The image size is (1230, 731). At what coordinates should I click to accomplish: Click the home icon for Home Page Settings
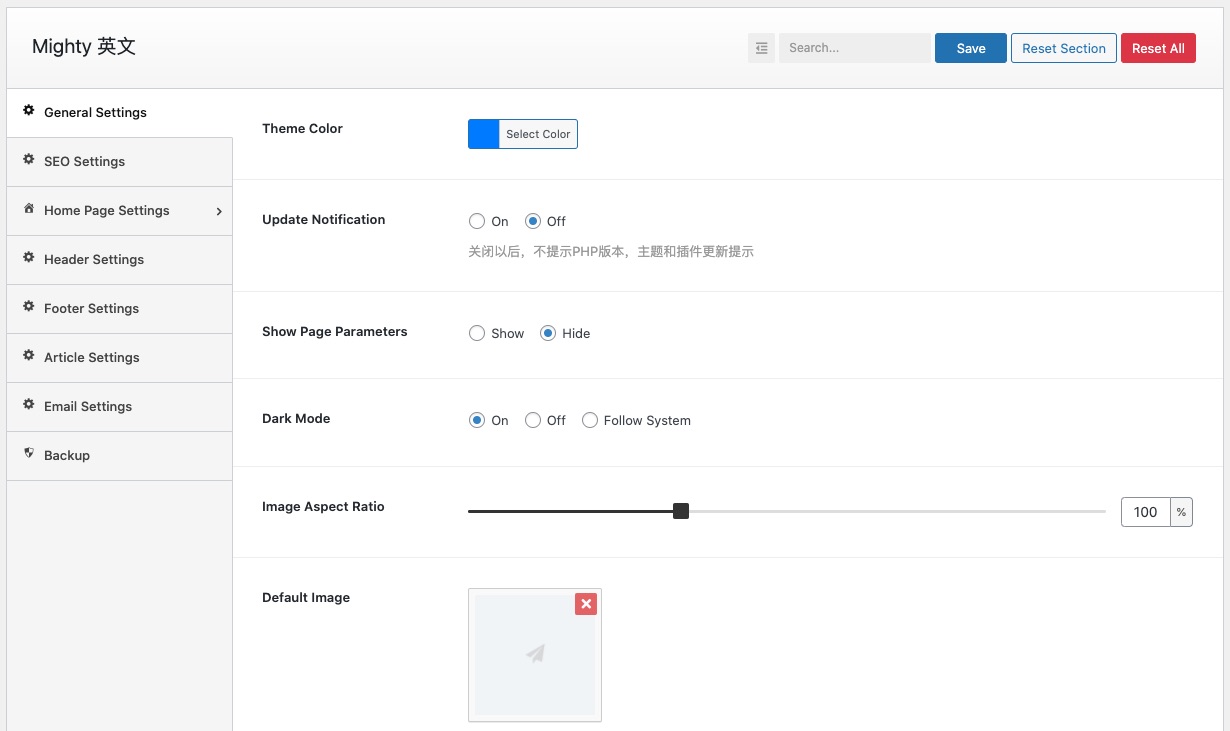pyautogui.click(x=29, y=209)
